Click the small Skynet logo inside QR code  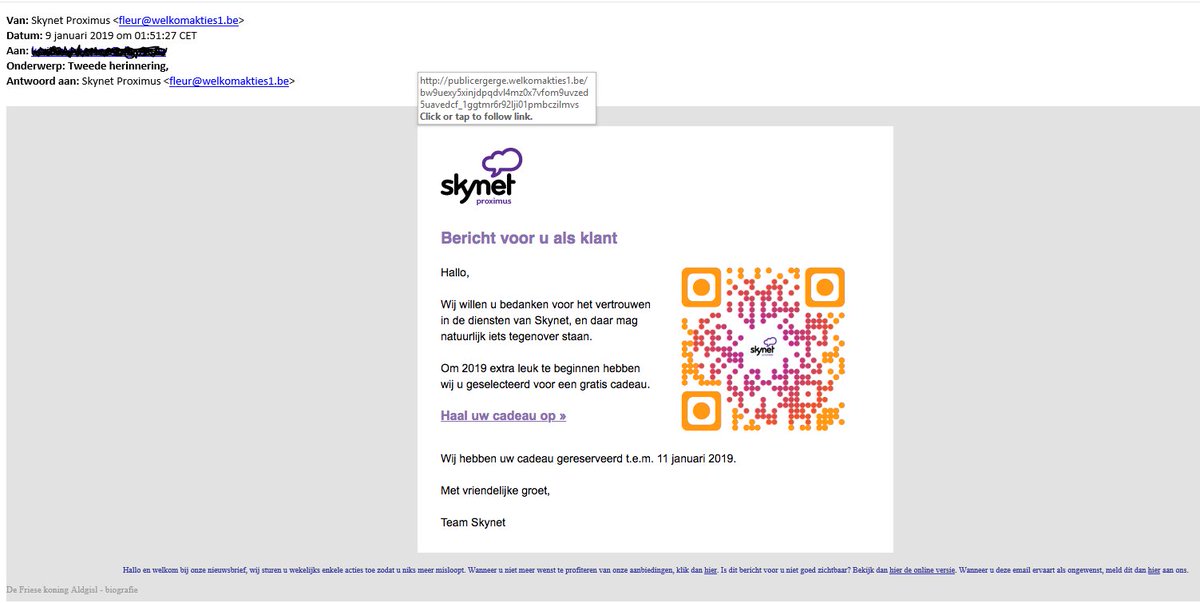(763, 349)
